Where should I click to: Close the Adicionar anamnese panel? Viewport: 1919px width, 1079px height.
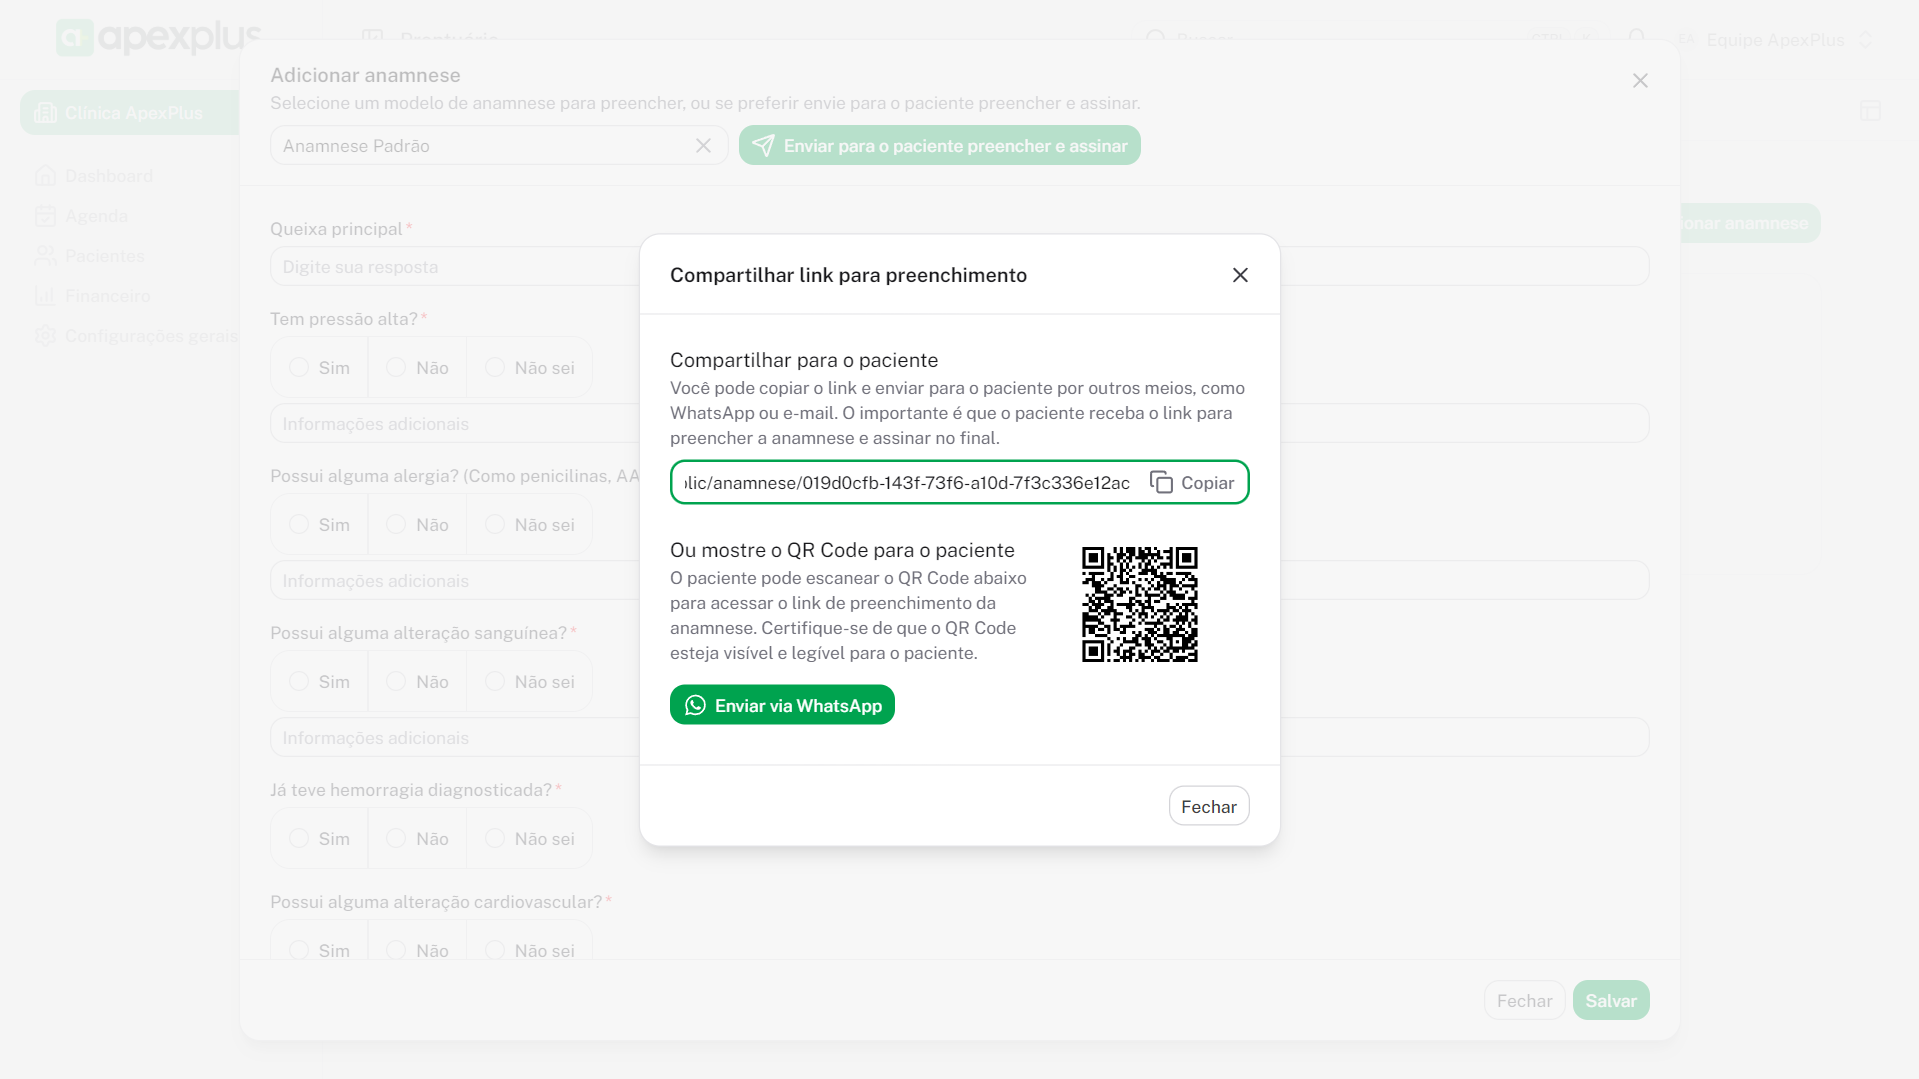click(1640, 81)
